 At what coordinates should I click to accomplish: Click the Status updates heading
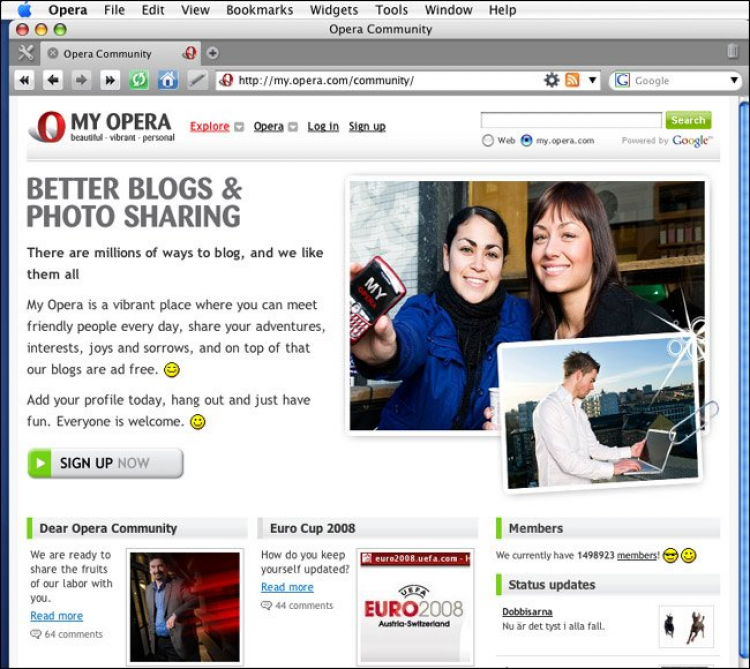[x=551, y=585]
